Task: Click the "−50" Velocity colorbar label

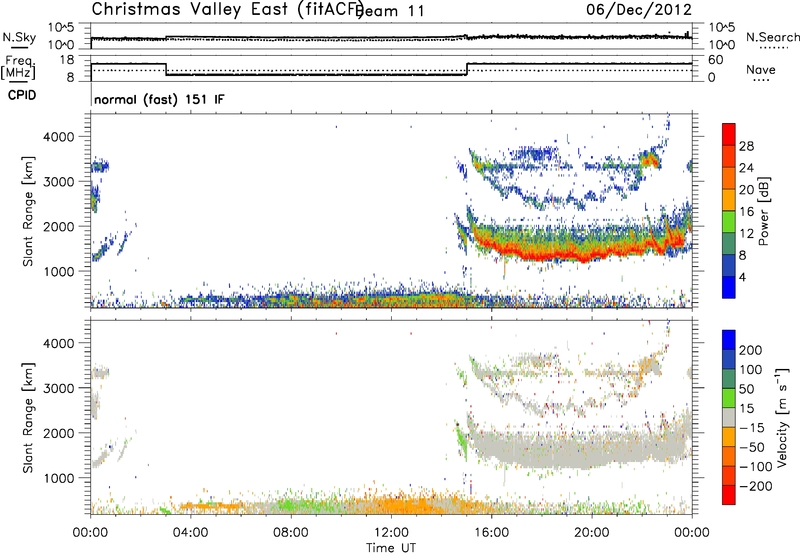Action: pyautogui.click(x=752, y=447)
